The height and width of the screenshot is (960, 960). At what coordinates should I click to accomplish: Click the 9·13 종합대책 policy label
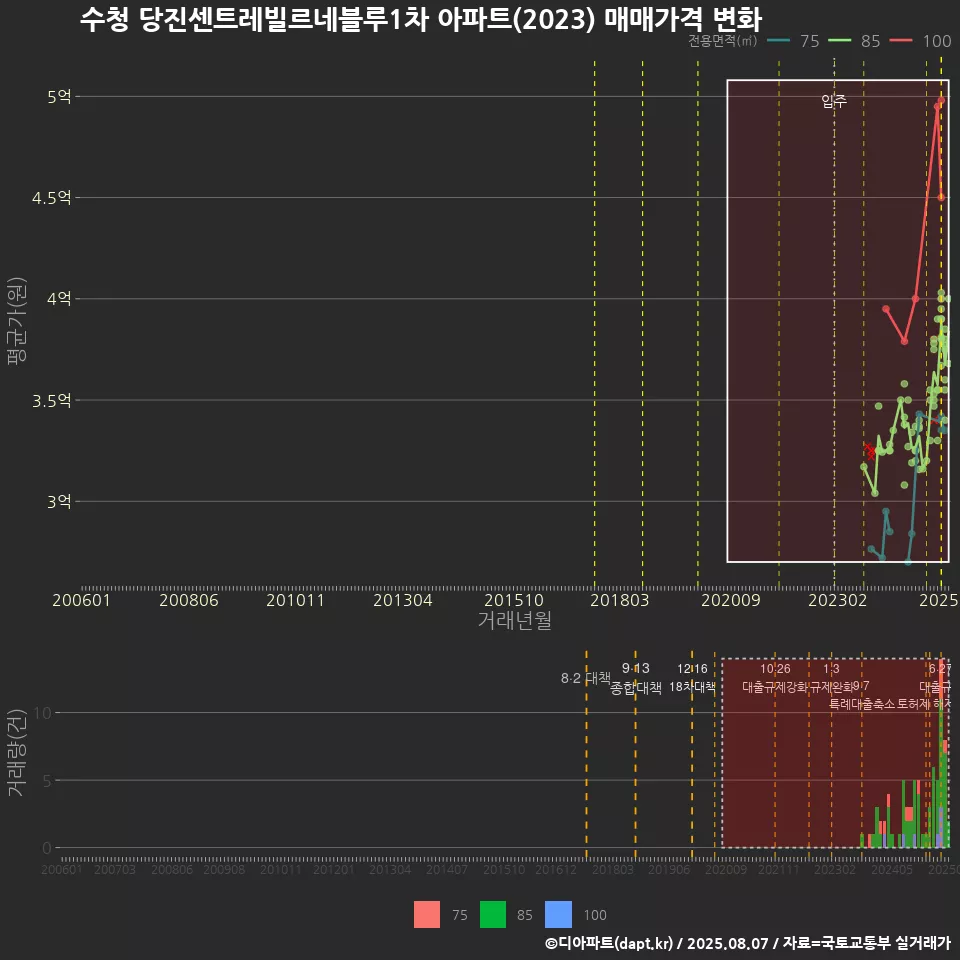coord(636,678)
